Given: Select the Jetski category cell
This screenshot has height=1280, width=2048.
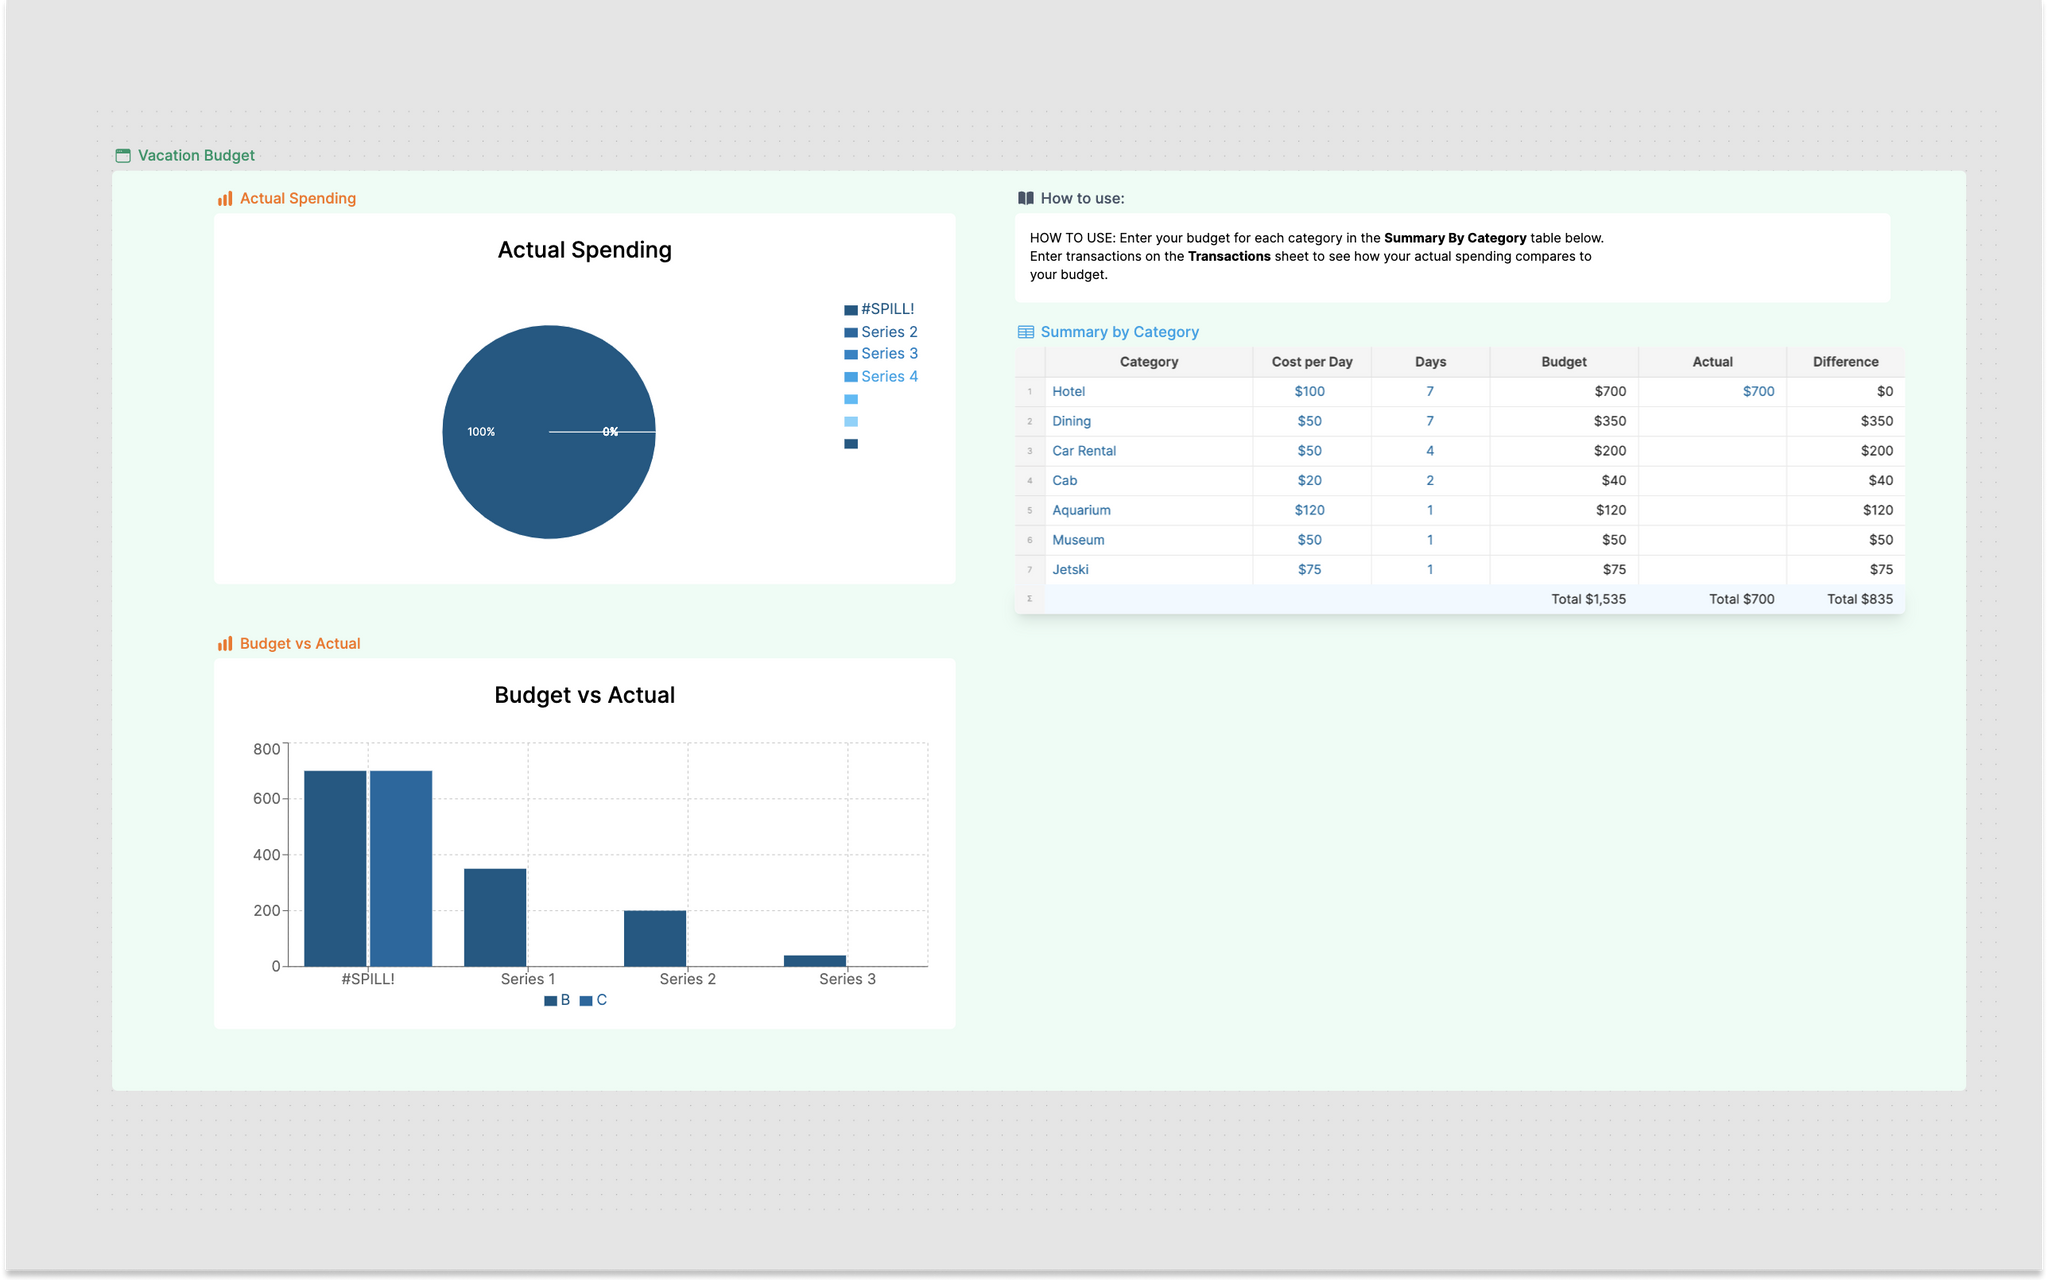Looking at the screenshot, I should 1148,570.
